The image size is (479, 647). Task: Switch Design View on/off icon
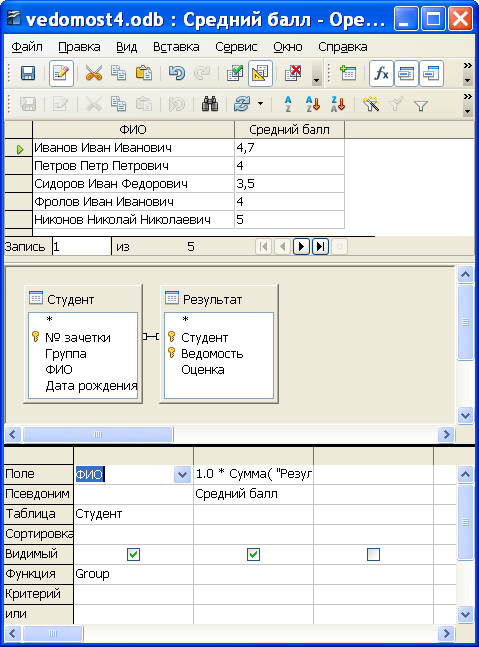click(x=260, y=73)
